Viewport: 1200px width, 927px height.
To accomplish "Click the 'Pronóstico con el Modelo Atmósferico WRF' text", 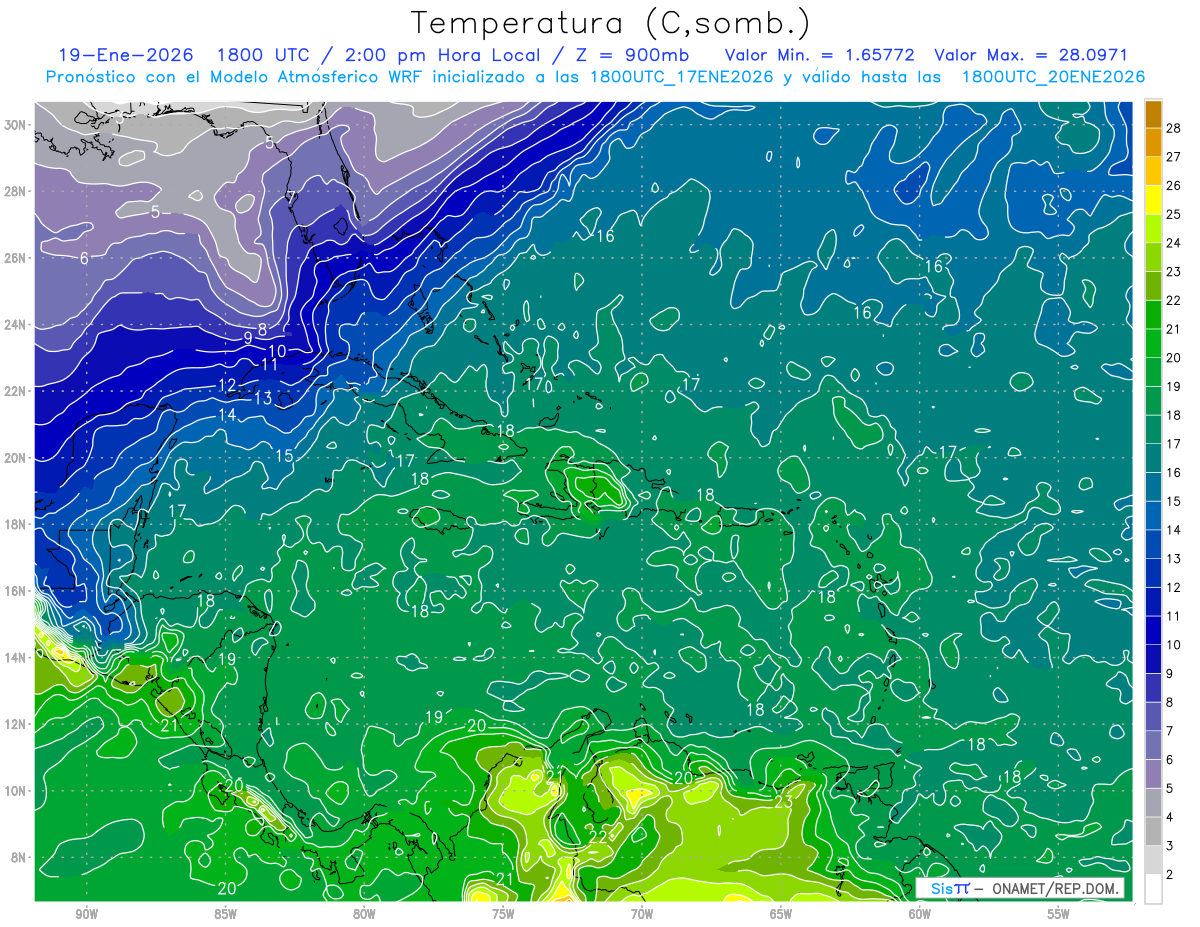I will coord(242,77).
